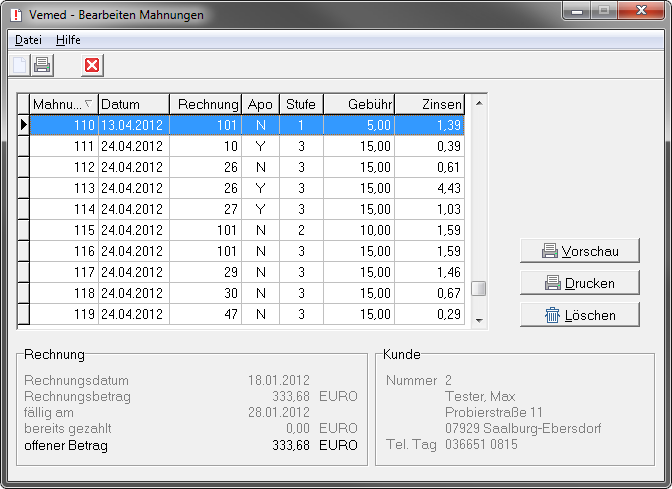This screenshot has height=489, width=672.
Task: Open the Datei menu
Action: (28, 40)
